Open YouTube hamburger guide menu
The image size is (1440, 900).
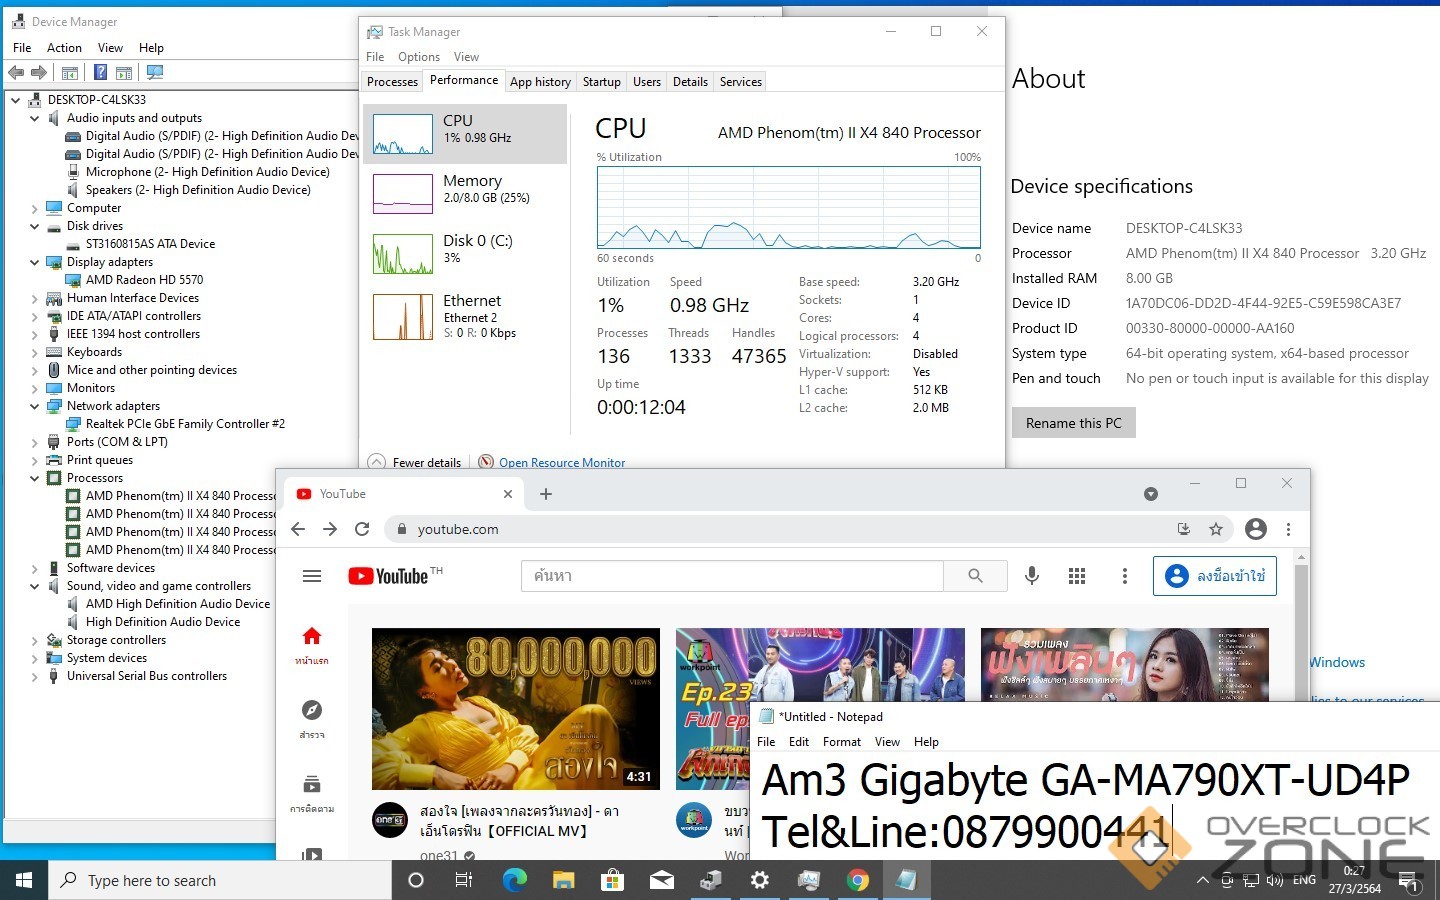[312, 576]
